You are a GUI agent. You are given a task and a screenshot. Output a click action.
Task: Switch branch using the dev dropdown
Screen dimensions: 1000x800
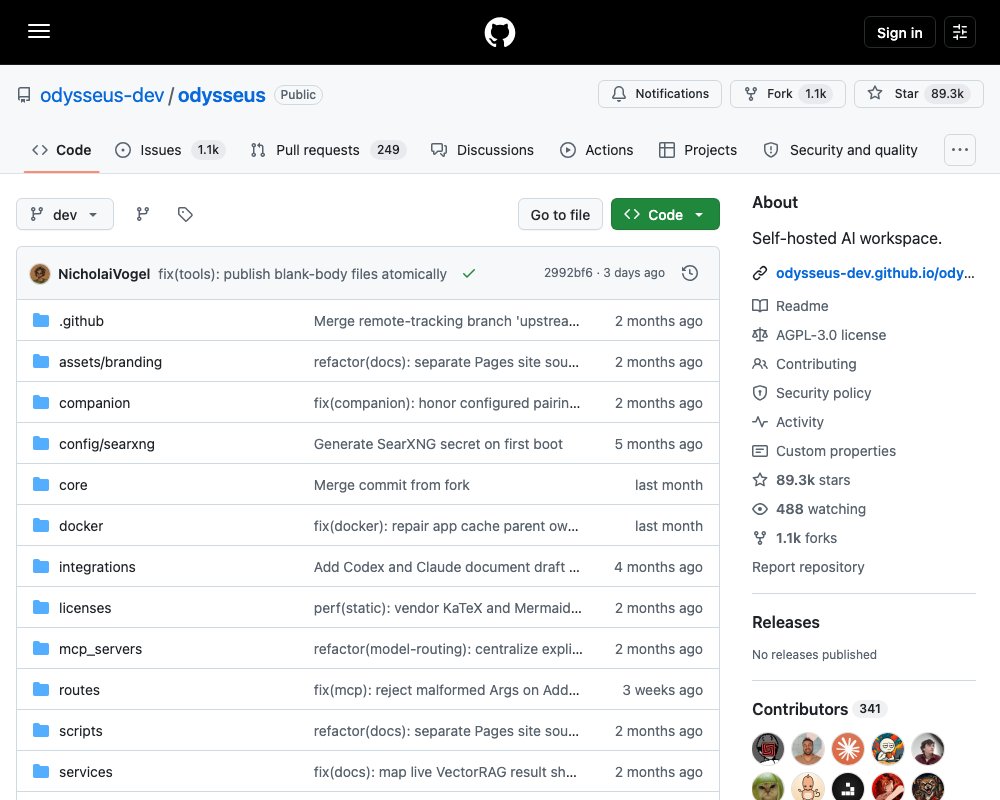click(x=65, y=214)
